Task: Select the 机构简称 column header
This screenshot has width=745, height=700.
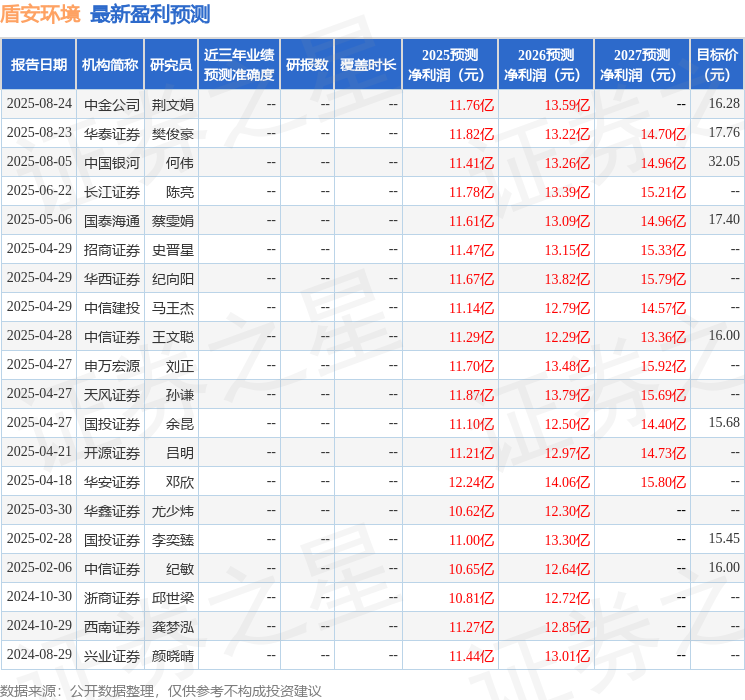Action: point(110,65)
